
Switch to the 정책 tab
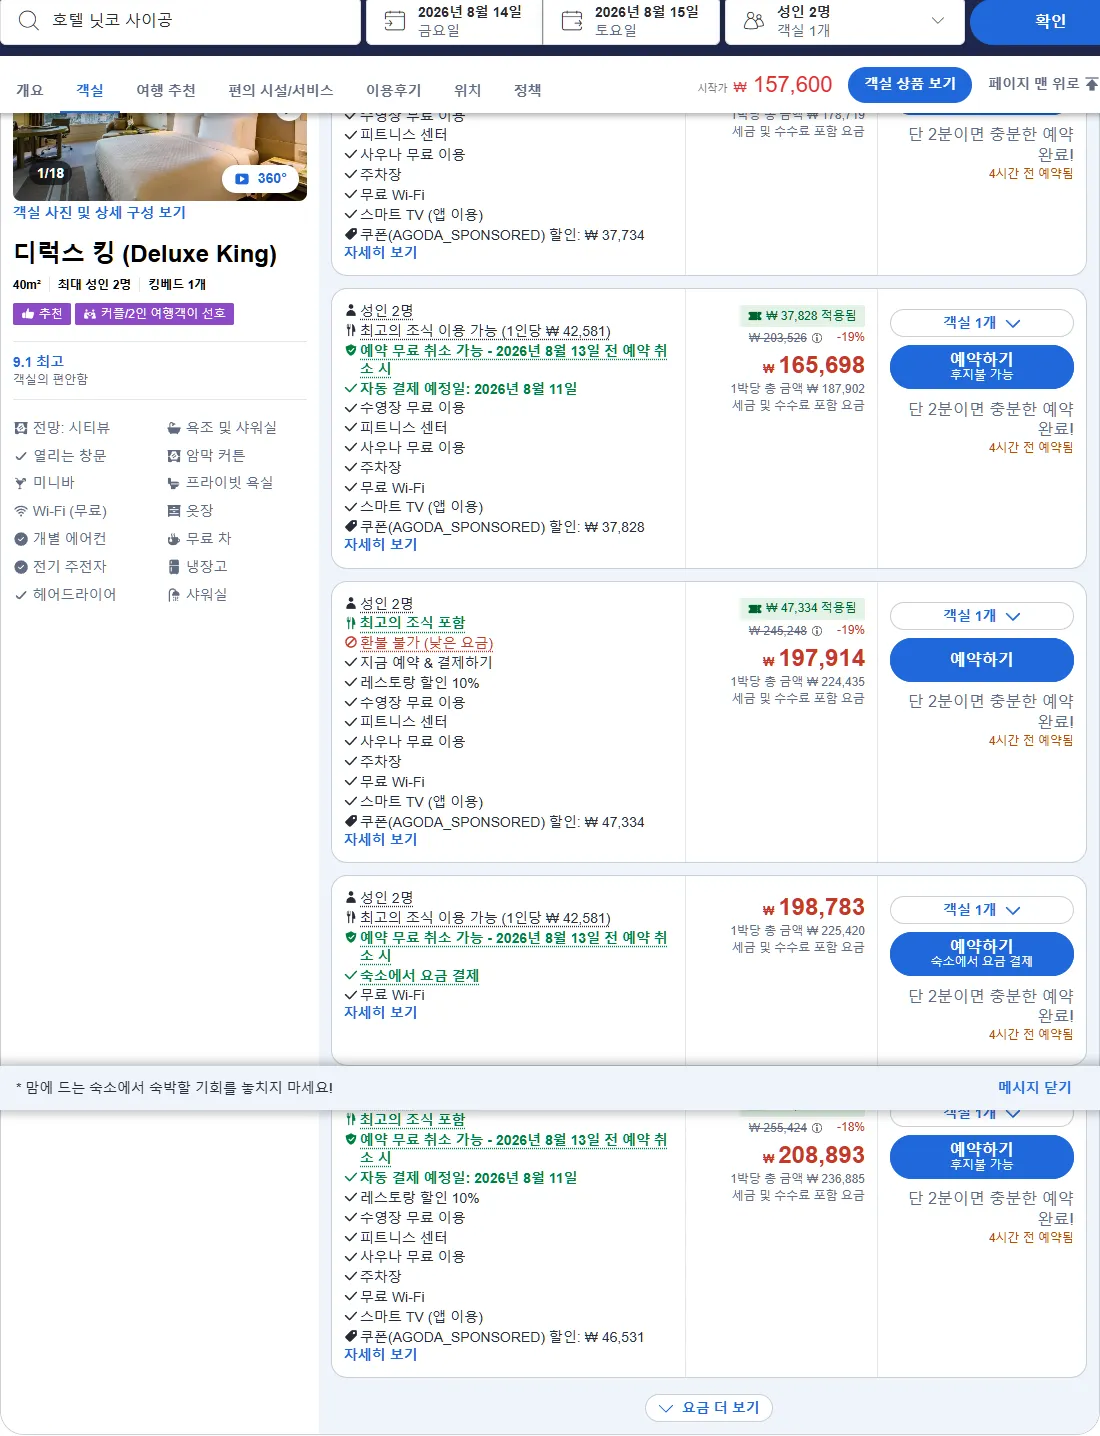point(528,90)
